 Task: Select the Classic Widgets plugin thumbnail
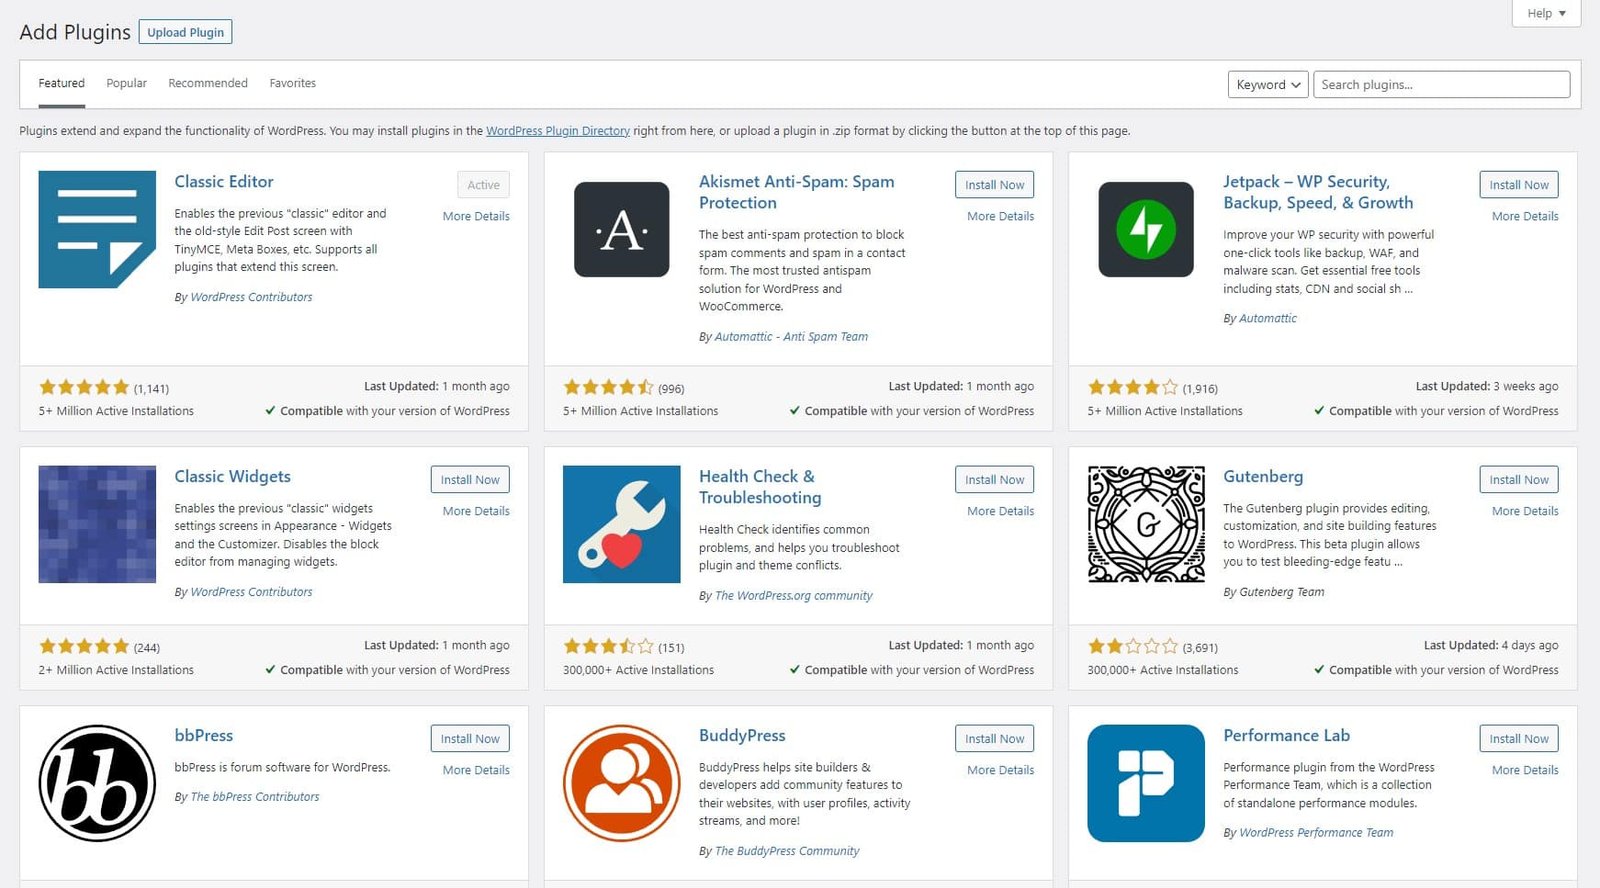tap(97, 524)
